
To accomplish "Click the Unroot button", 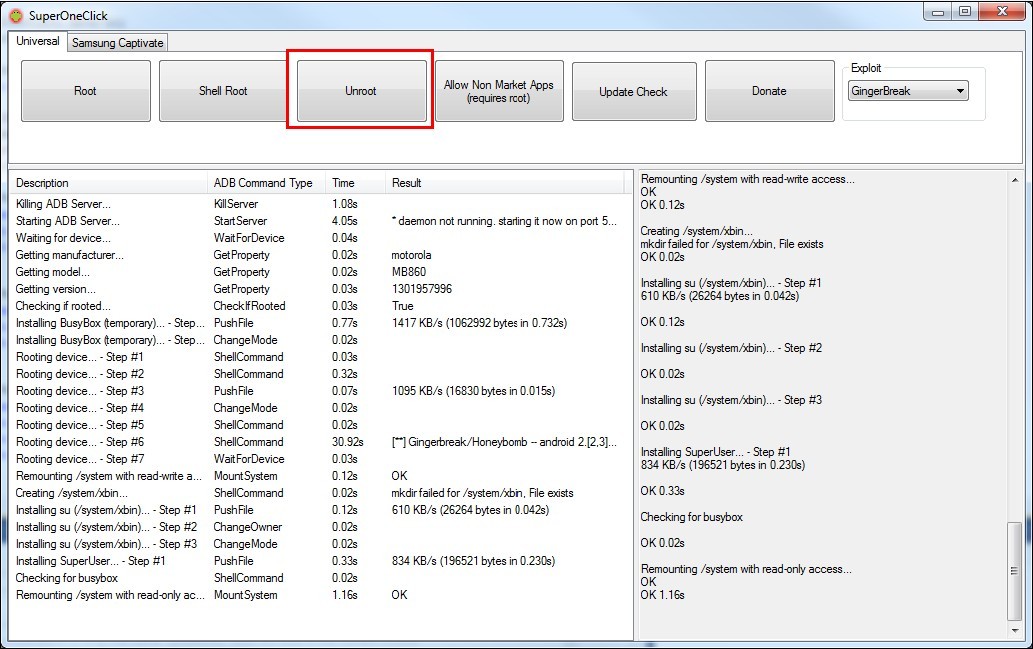I will coord(361,91).
